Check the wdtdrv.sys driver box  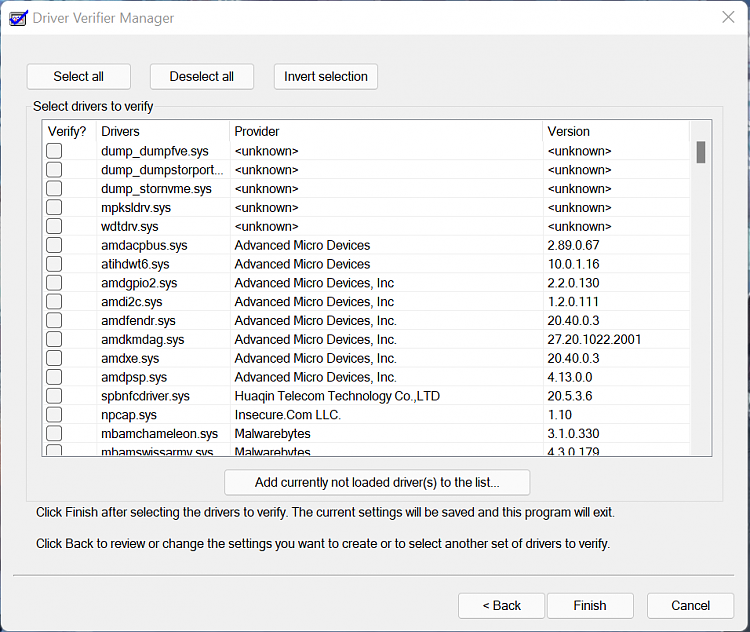point(54,226)
